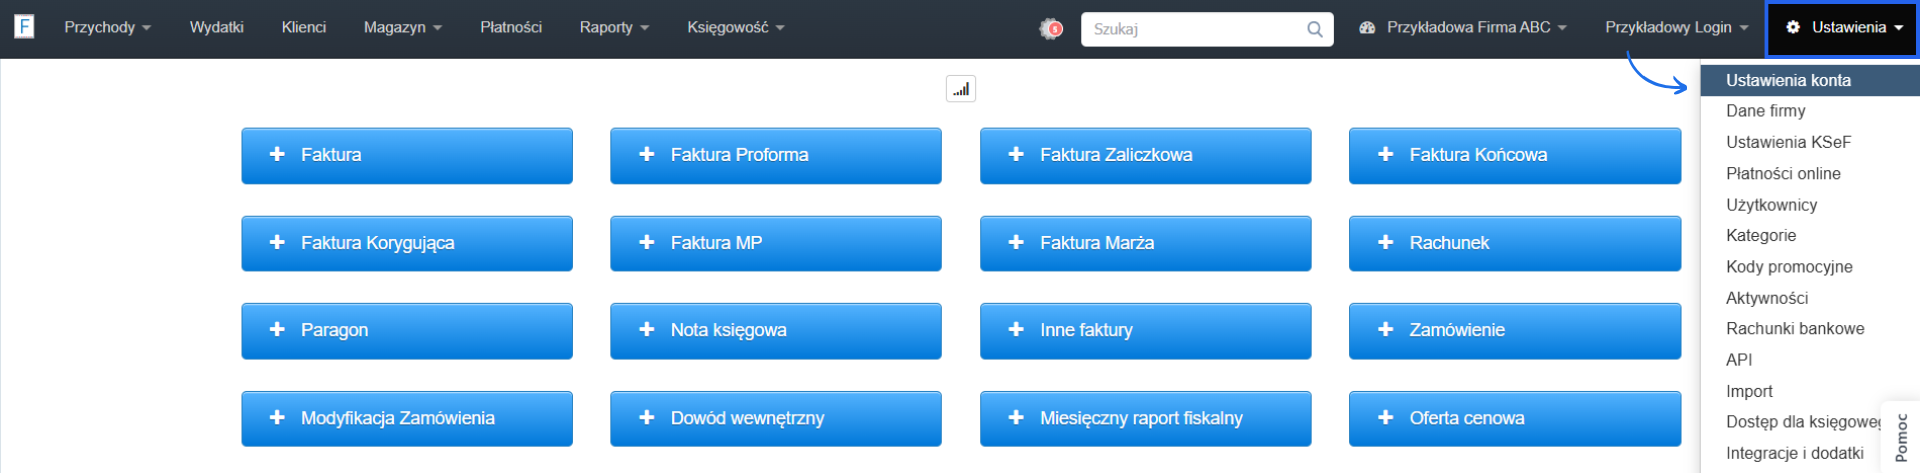Open the Księgowość dropdown
Image resolution: width=1920 pixels, height=476 pixels.
coord(735,27)
